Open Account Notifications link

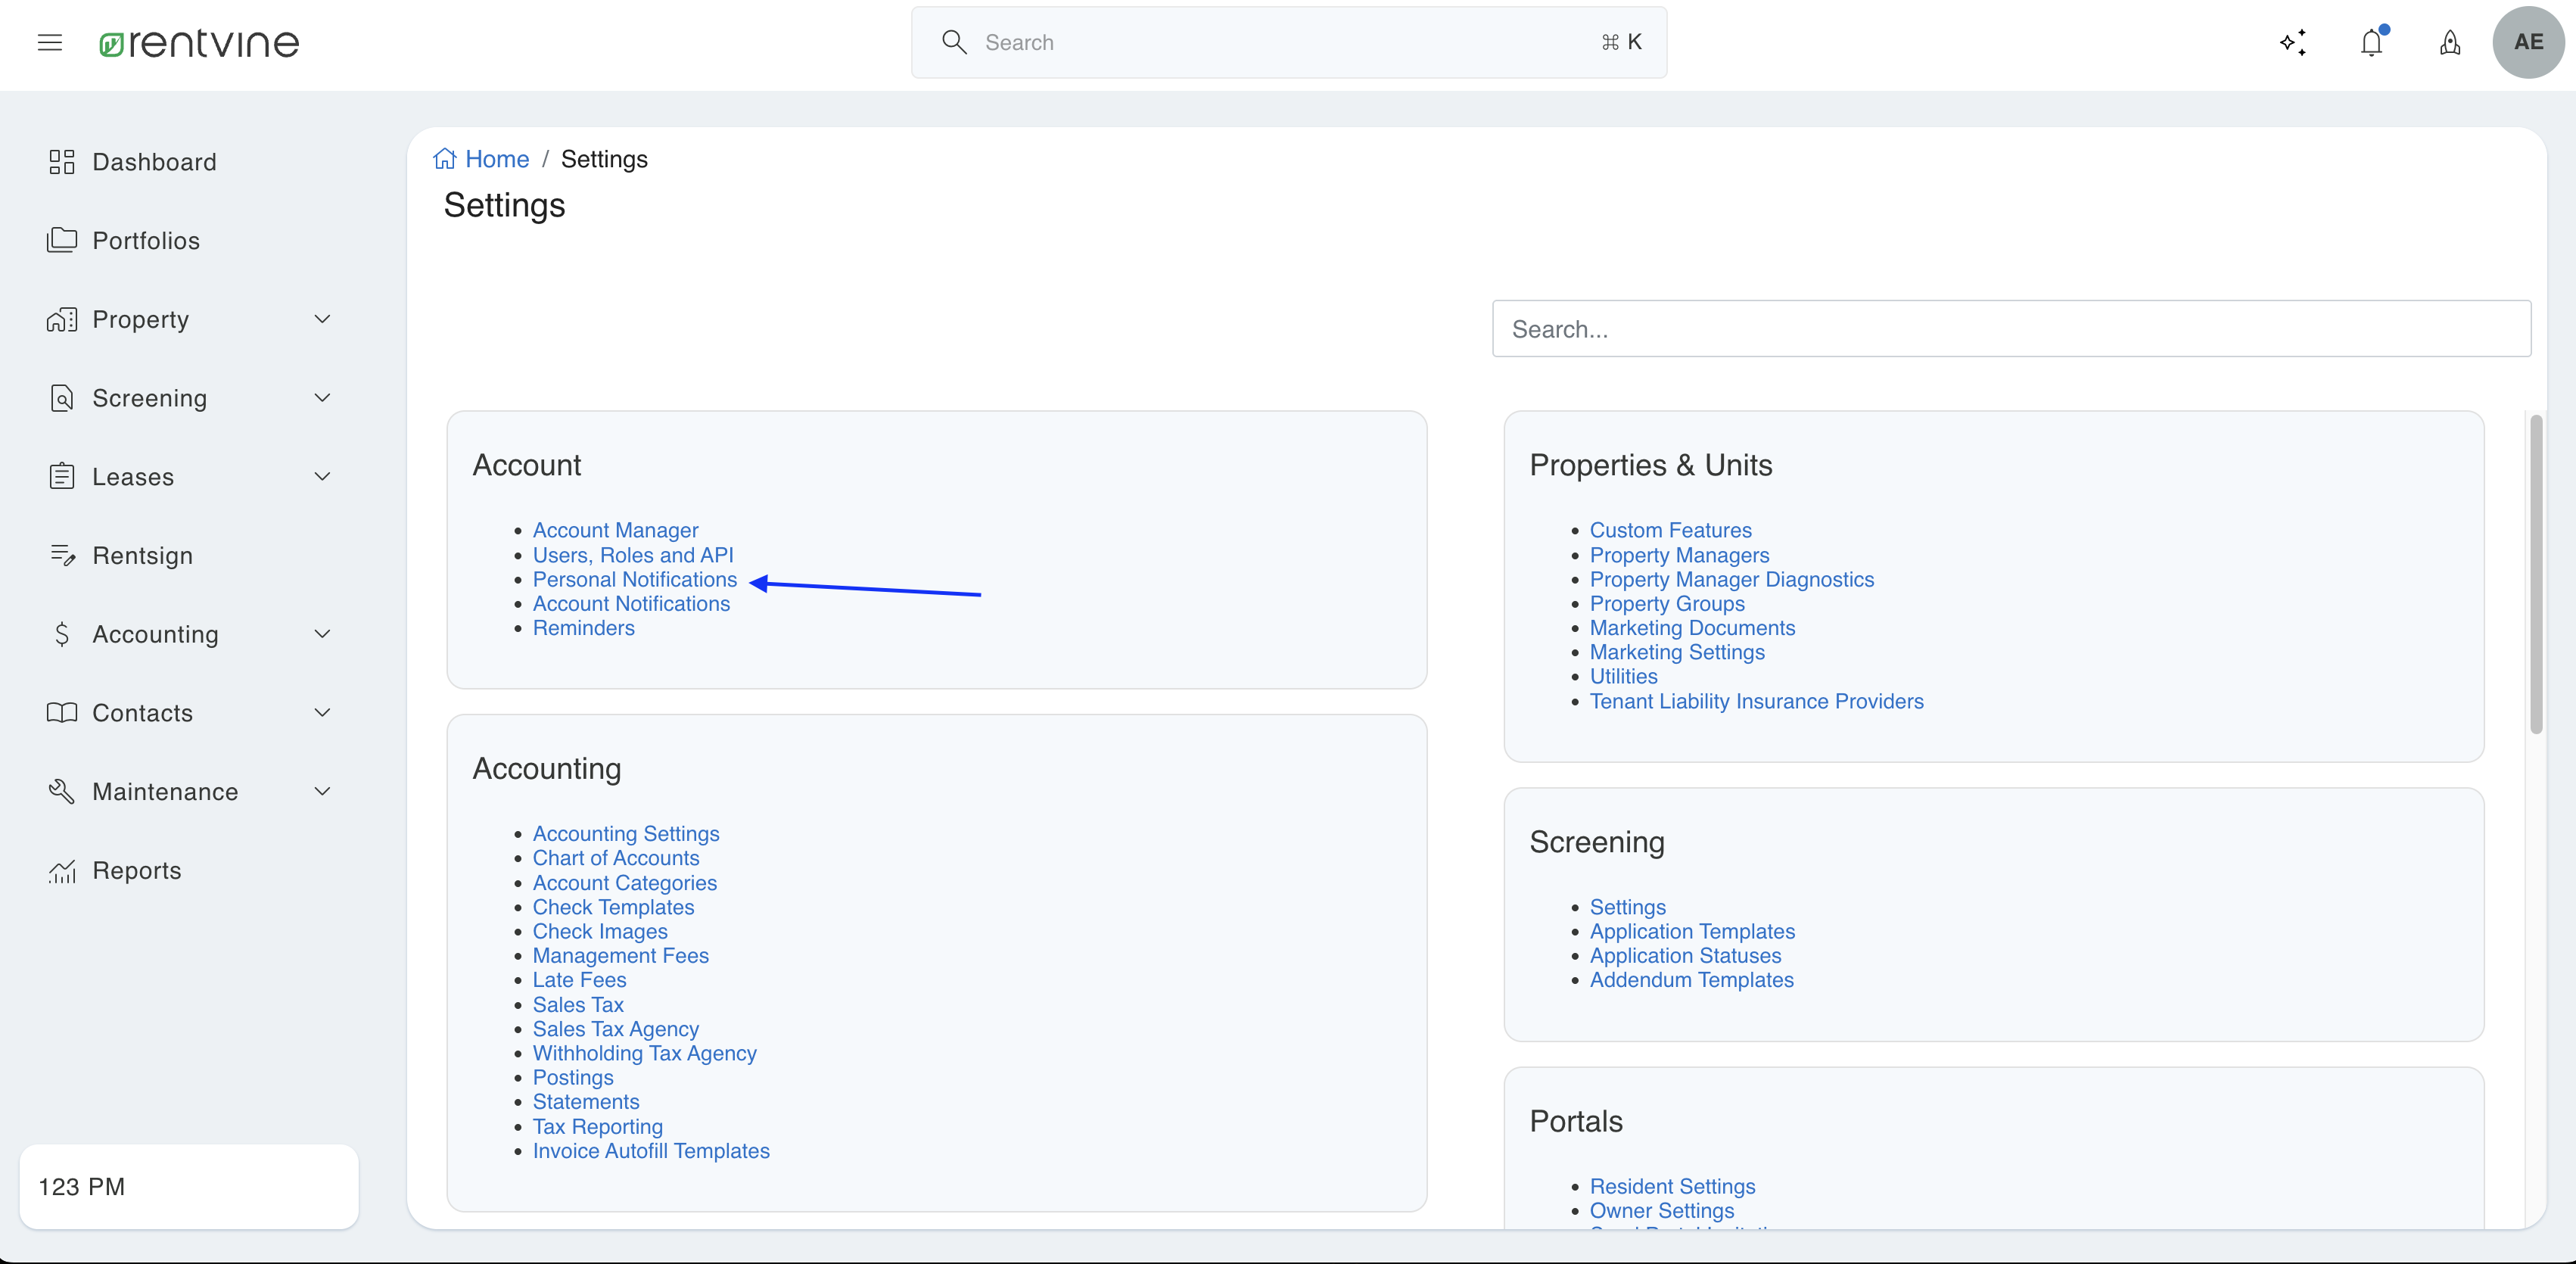(x=631, y=603)
